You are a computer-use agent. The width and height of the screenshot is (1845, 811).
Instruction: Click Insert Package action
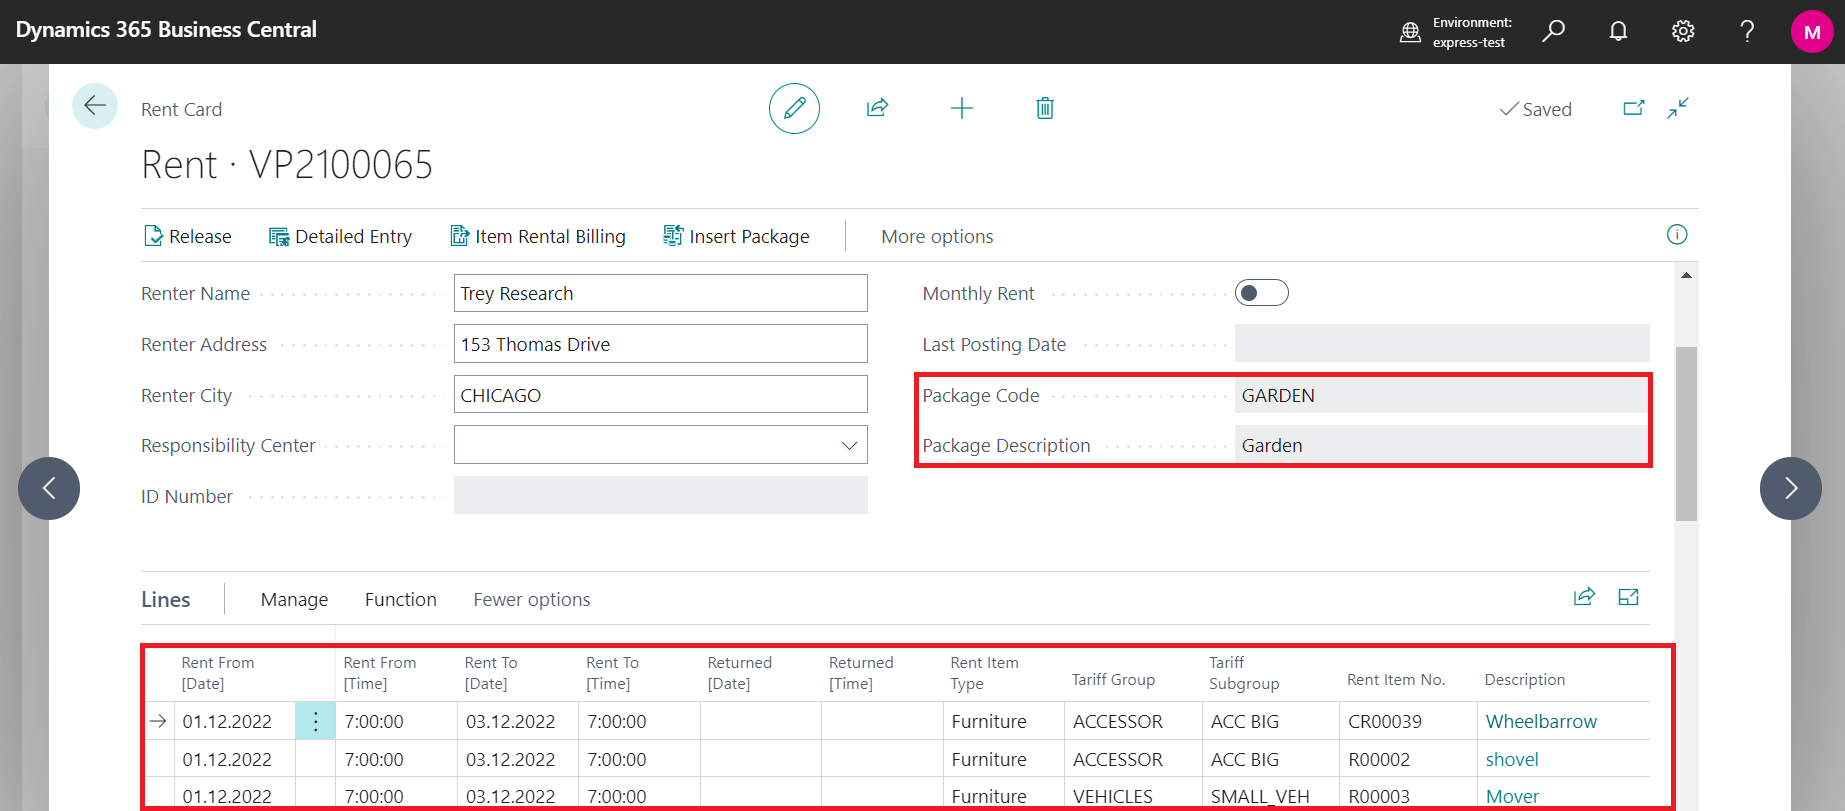point(736,237)
